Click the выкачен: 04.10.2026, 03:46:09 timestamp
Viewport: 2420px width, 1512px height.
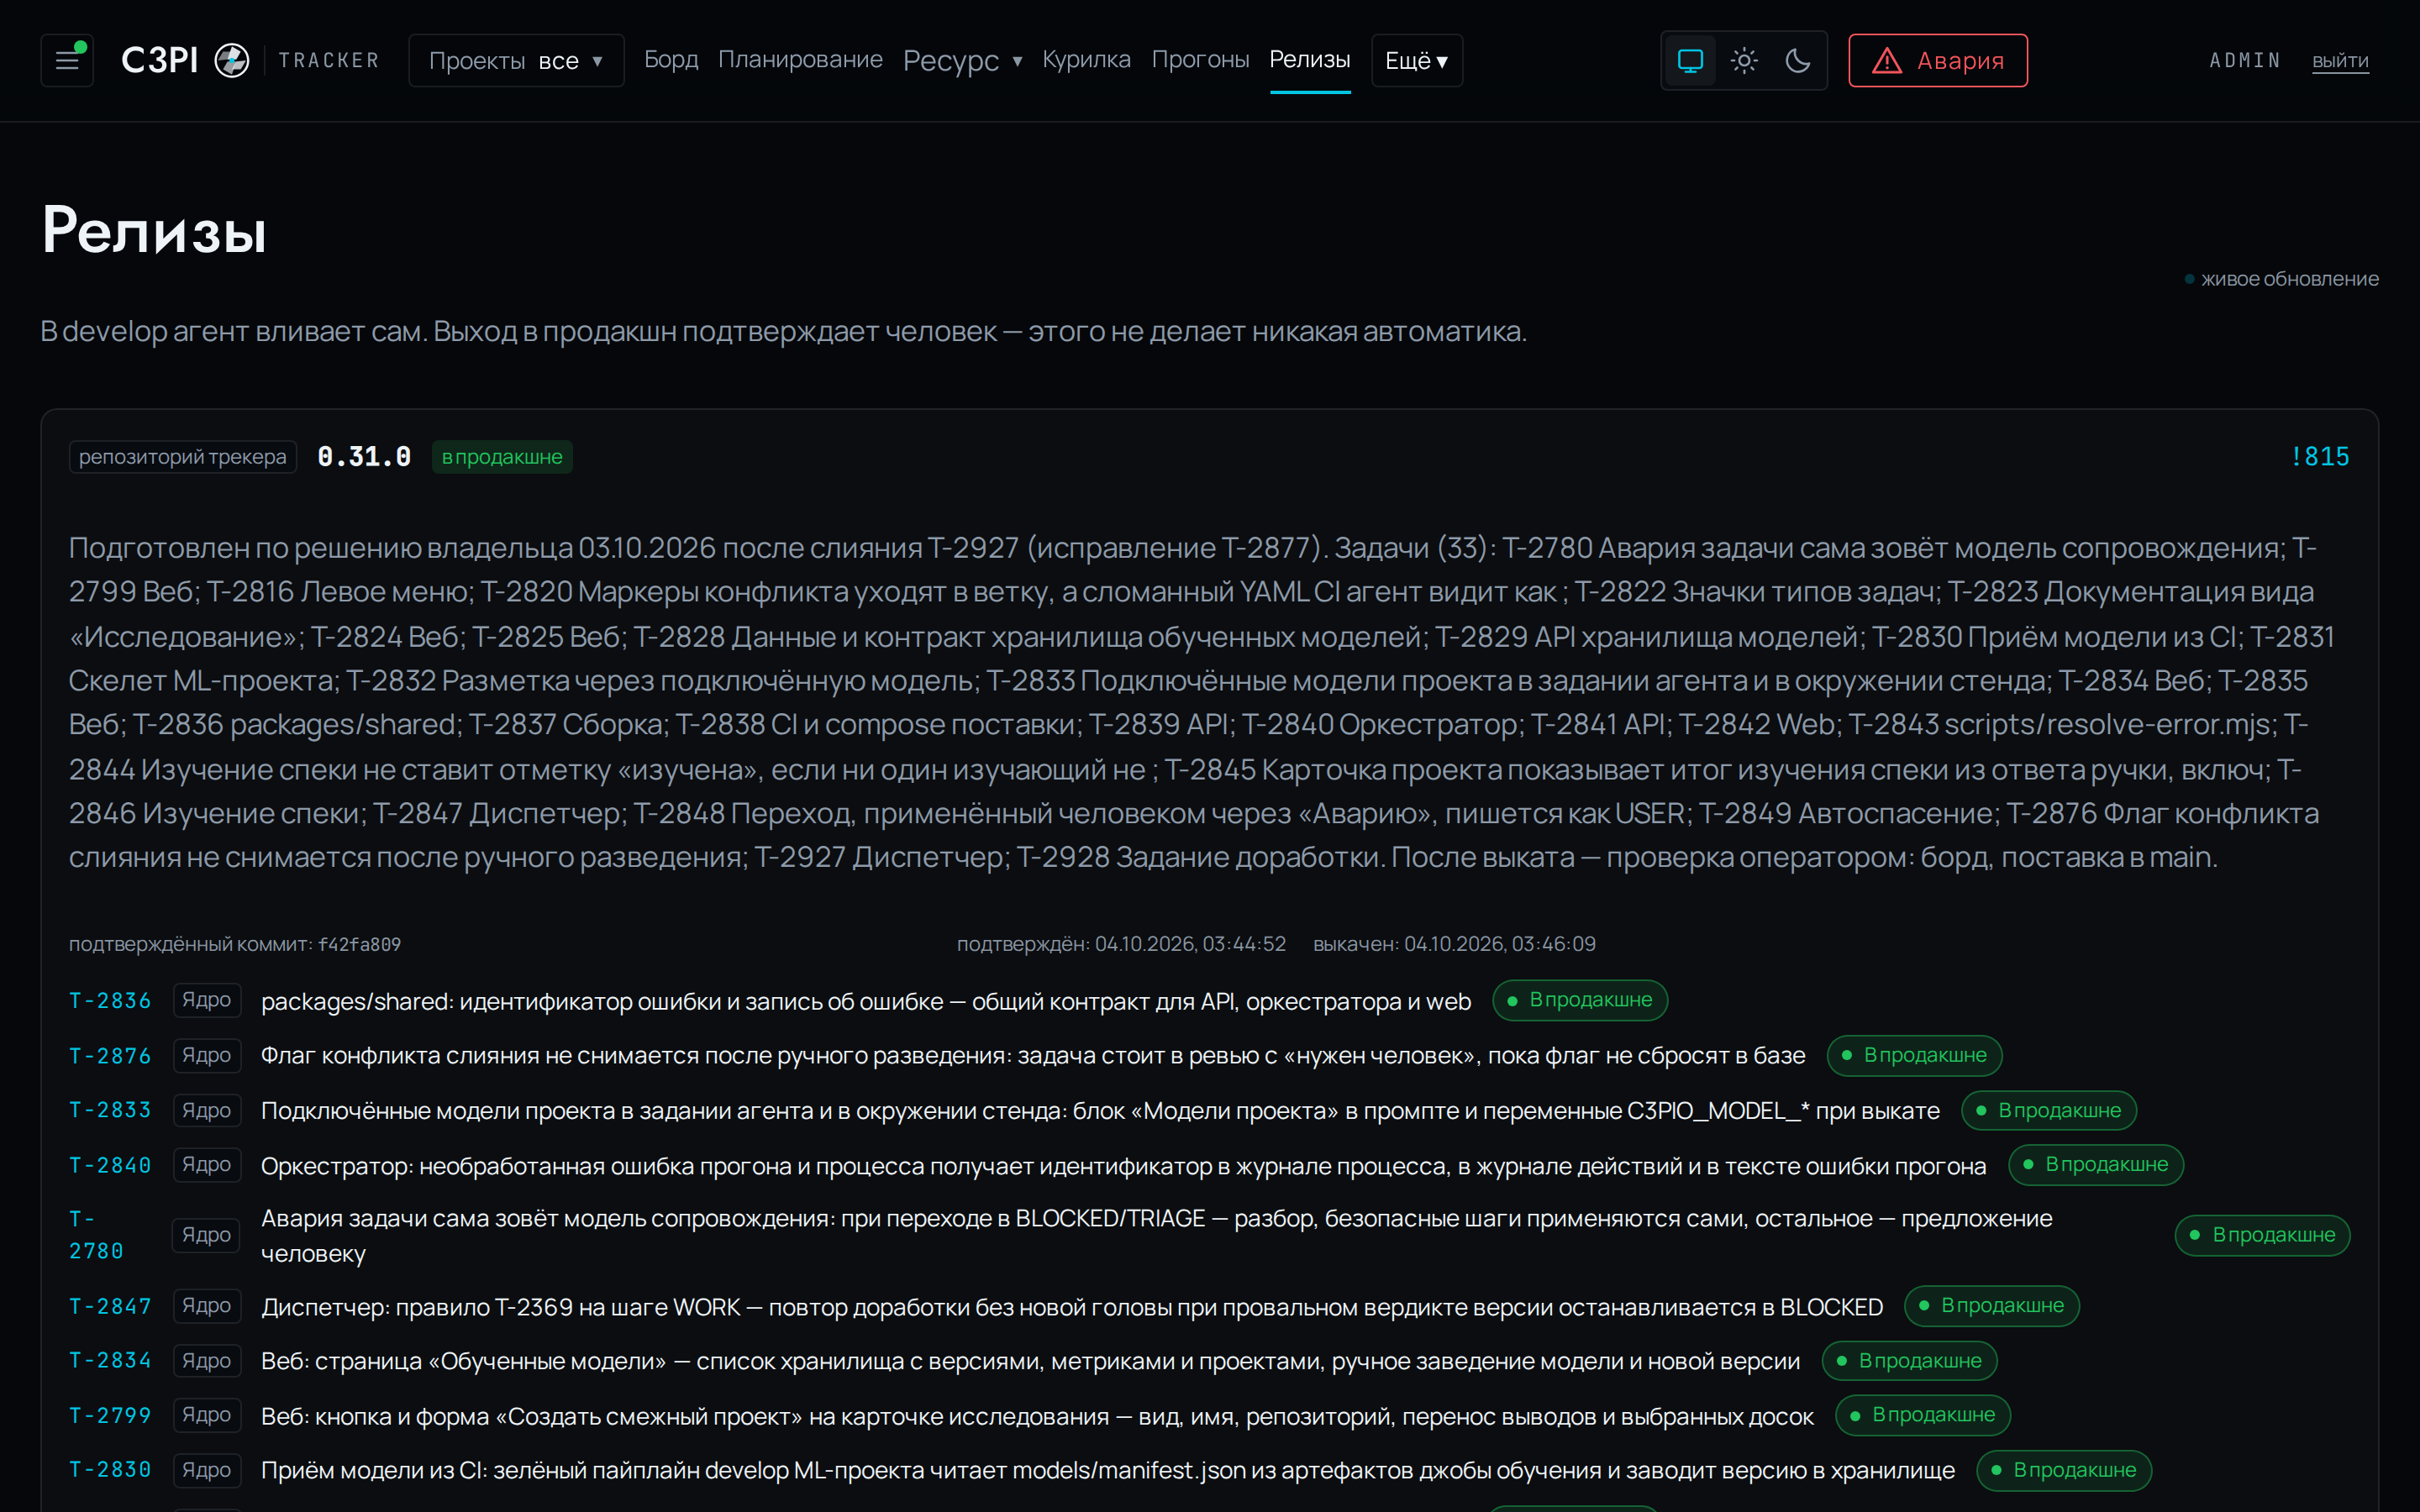point(1454,944)
